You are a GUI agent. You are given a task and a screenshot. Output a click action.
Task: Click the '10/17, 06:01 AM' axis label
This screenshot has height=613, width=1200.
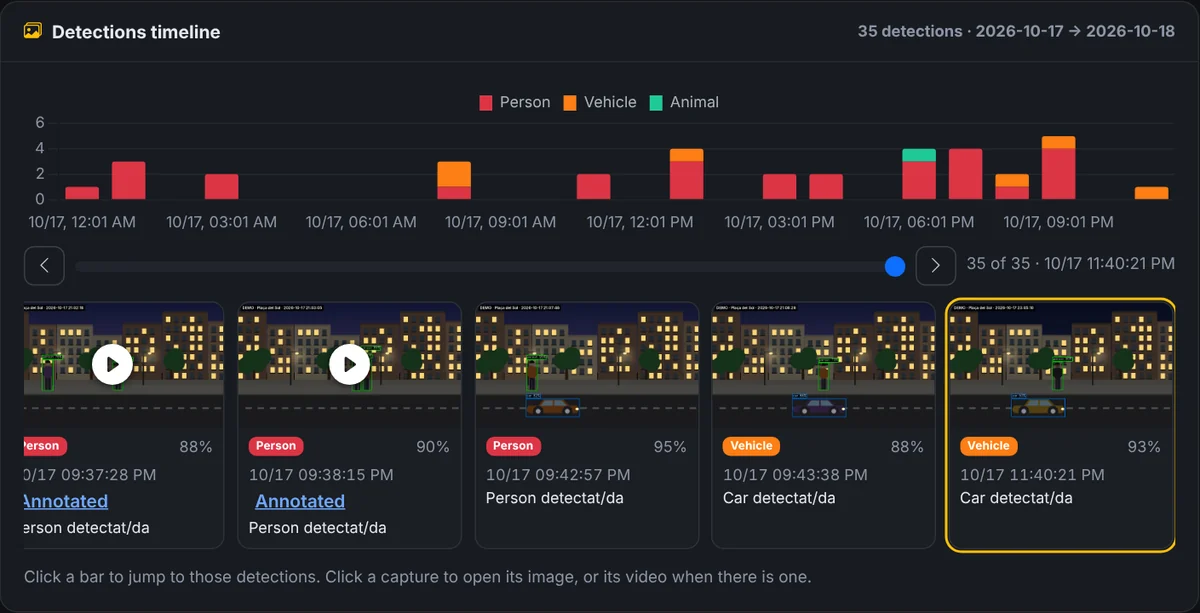(x=361, y=222)
